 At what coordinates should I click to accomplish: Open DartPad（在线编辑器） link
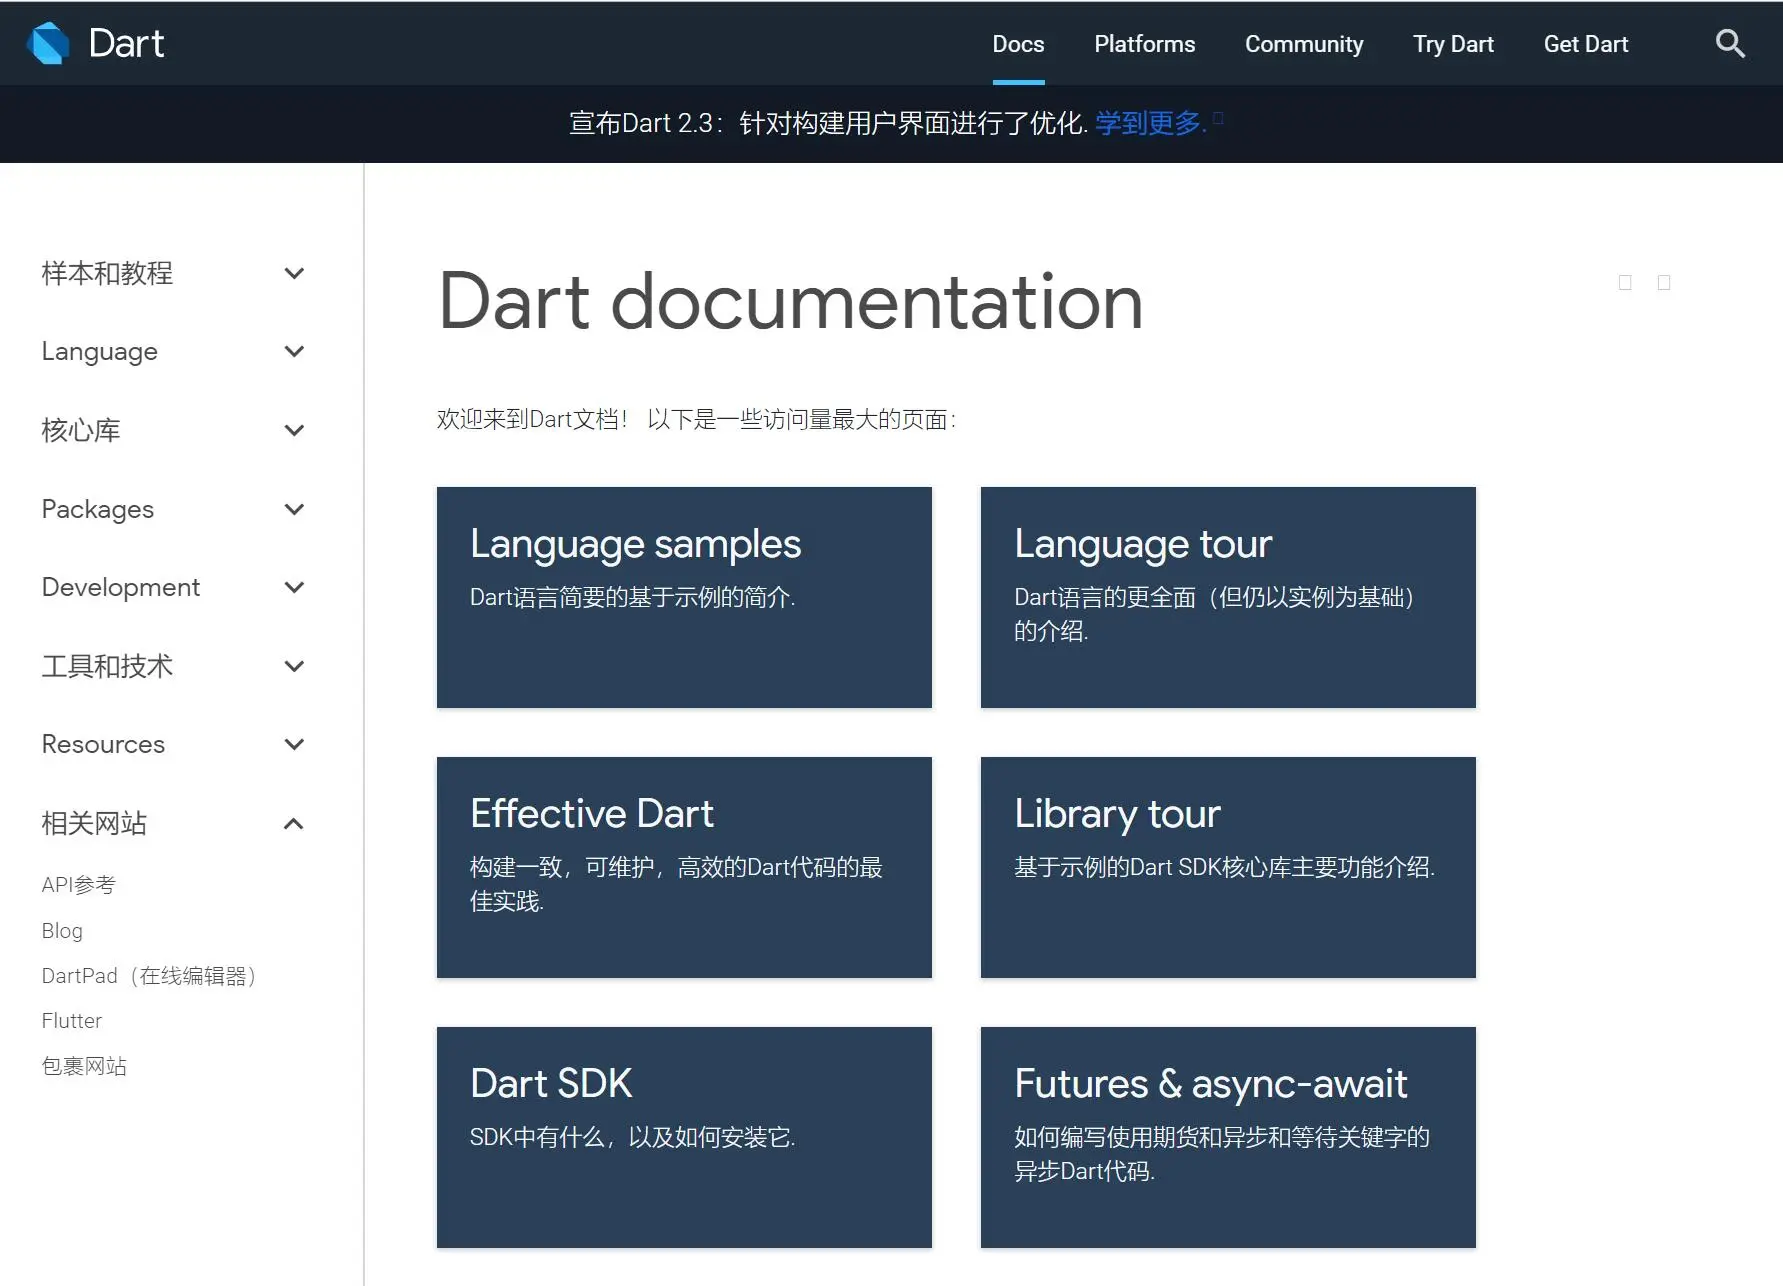coord(149,976)
